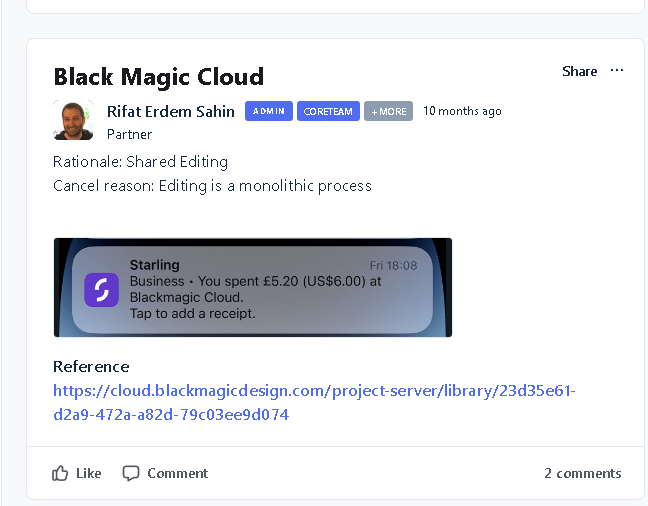This screenshot has width=648, height=506.
Task: Open Rifat Erdem Sahin's profile photo
Action: tap(73, 120)
